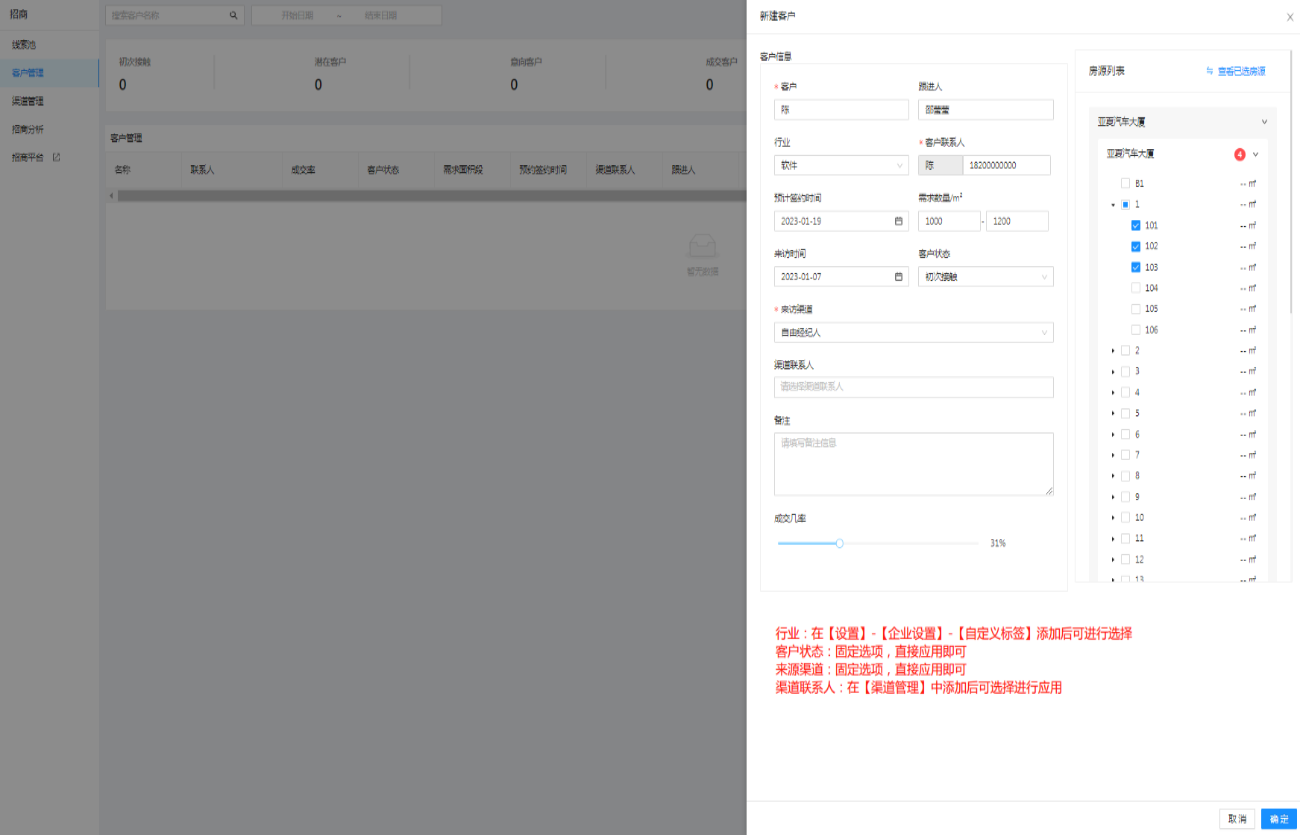Viewport: 1300px width, 835px height.
Task: Tick the checkbox for floor 11
Action: pos(1125,538)
